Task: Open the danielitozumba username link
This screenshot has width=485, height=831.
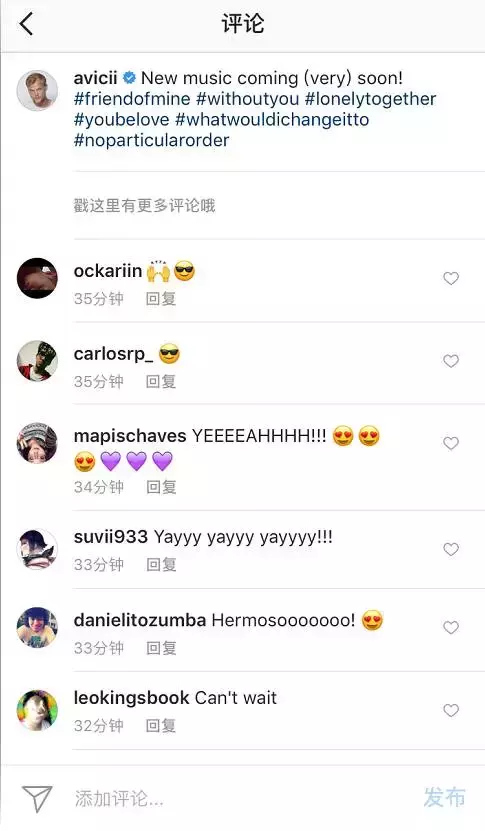Action: coord(139,620)
